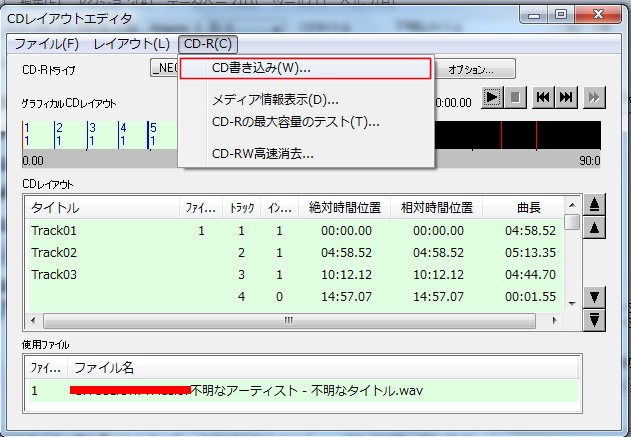The height and width of the screenshot is (437, 631).
Task: Move track up one position icon
Action: pyautogui.click(x=596, y=228)
